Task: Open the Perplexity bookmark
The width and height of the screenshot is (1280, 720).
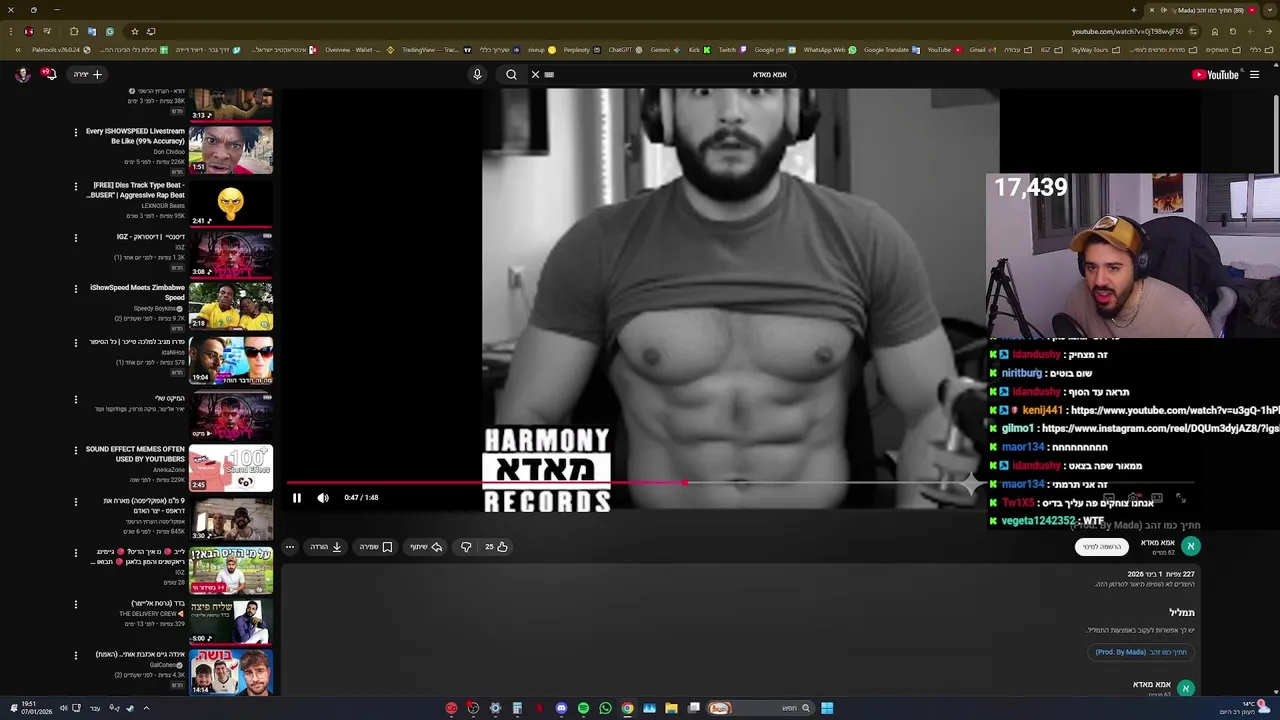Action: click(581, 49)
